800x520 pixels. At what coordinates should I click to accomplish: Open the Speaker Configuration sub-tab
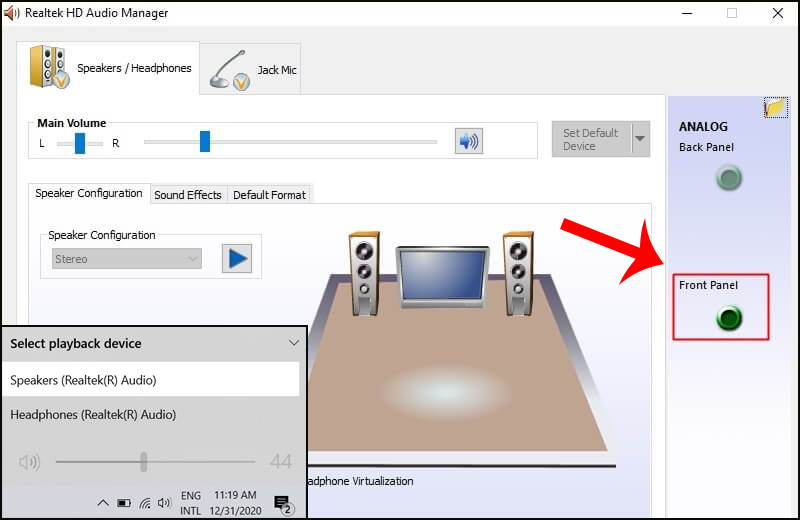click(89, 193)
